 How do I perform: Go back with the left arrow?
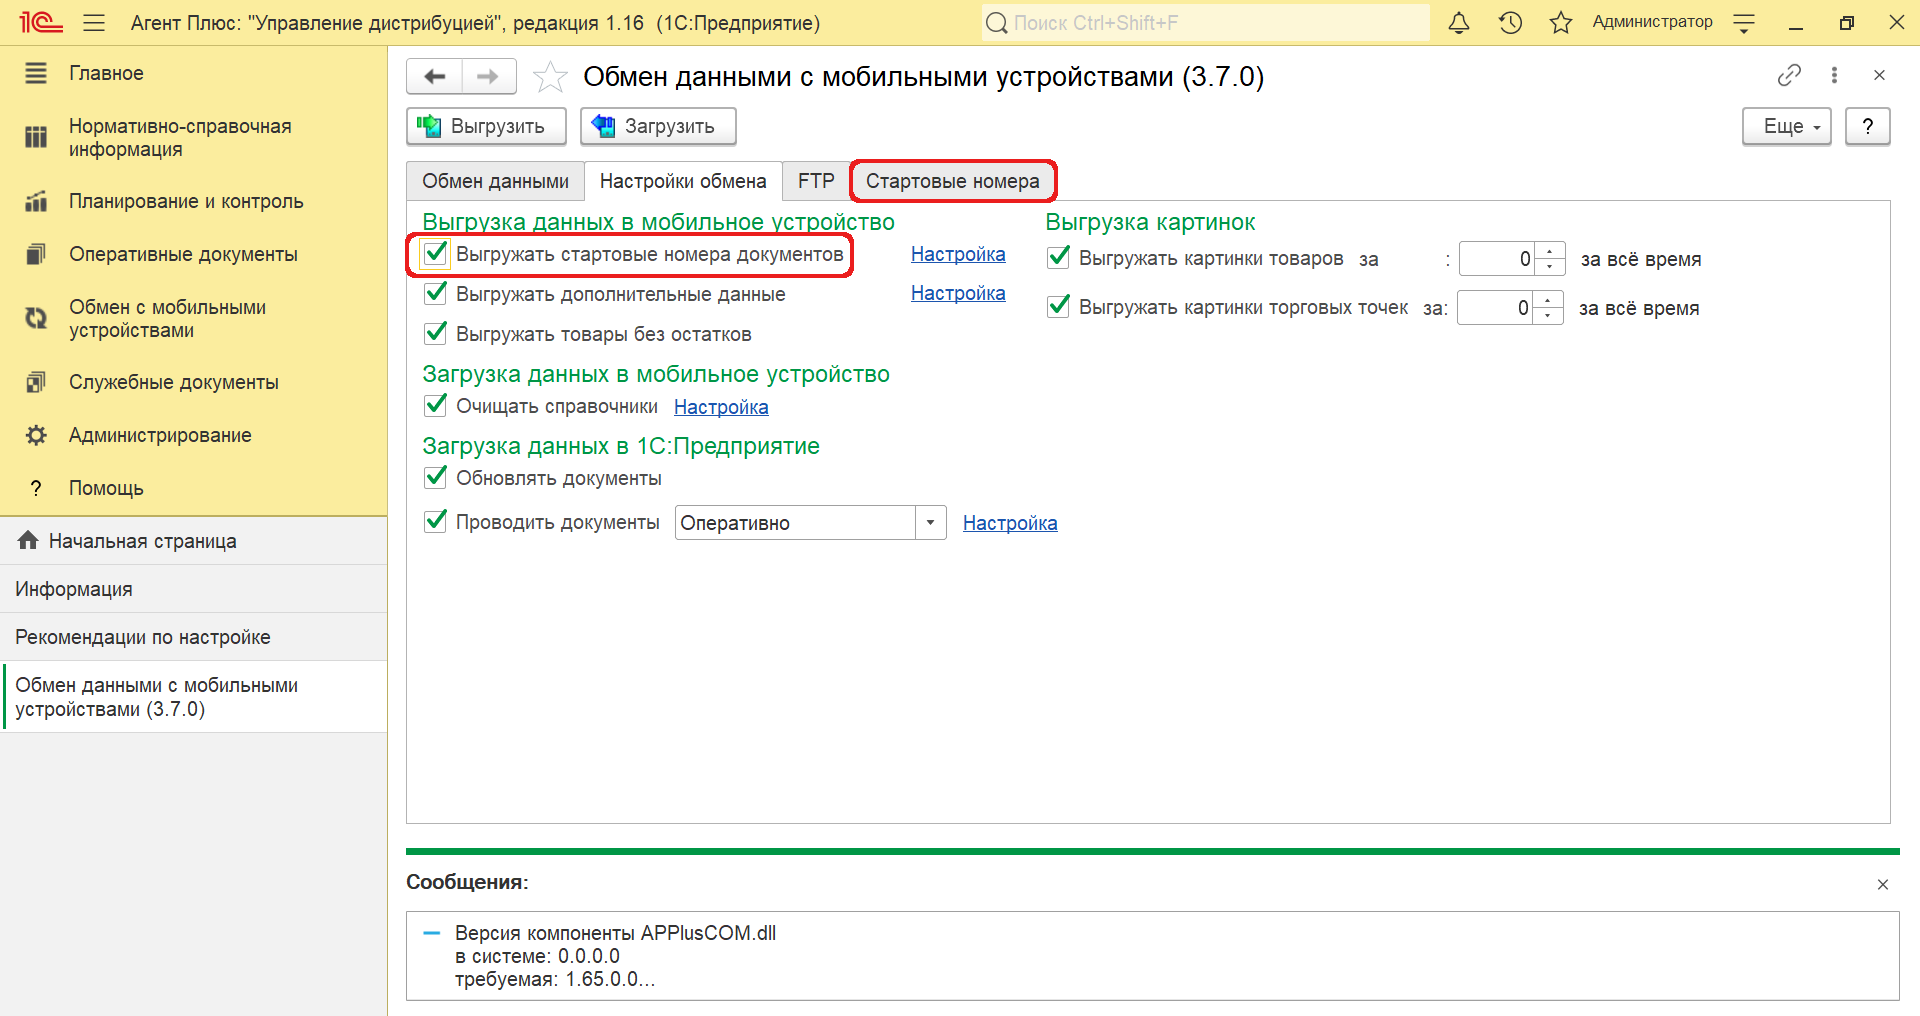click(435, 77)
